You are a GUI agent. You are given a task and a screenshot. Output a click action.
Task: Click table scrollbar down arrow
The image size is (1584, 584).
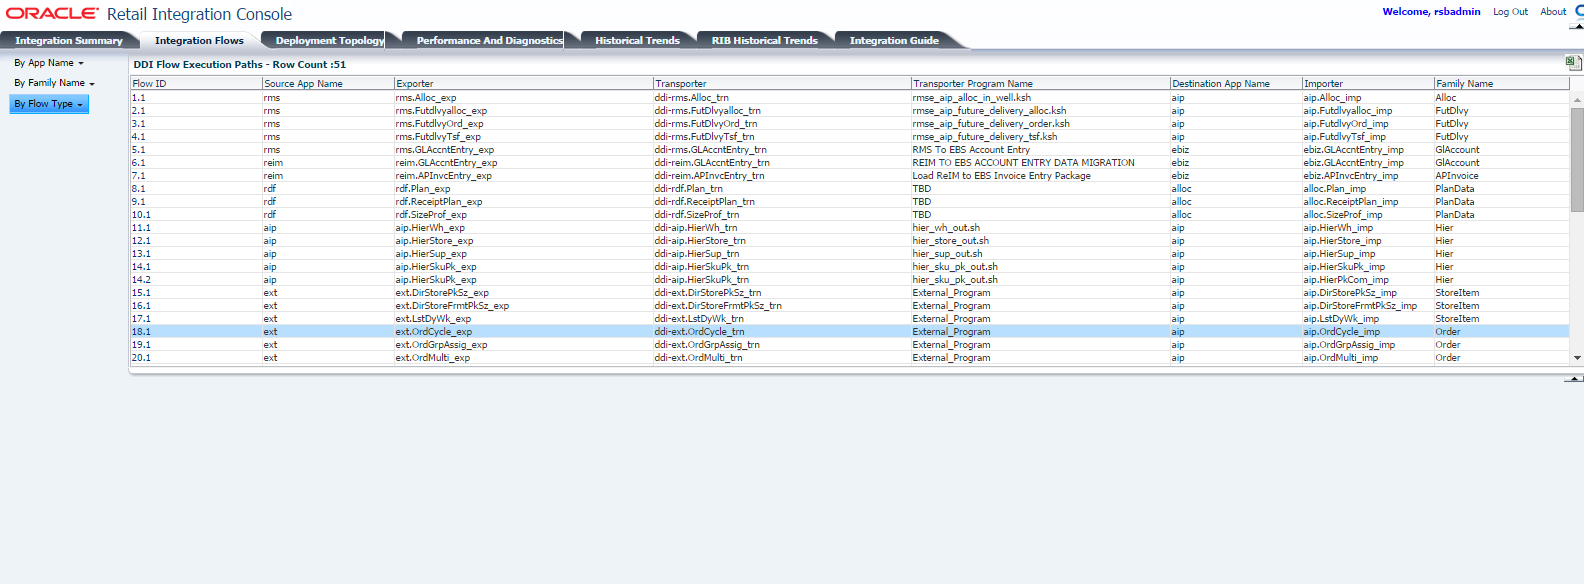coord(1577,357)
